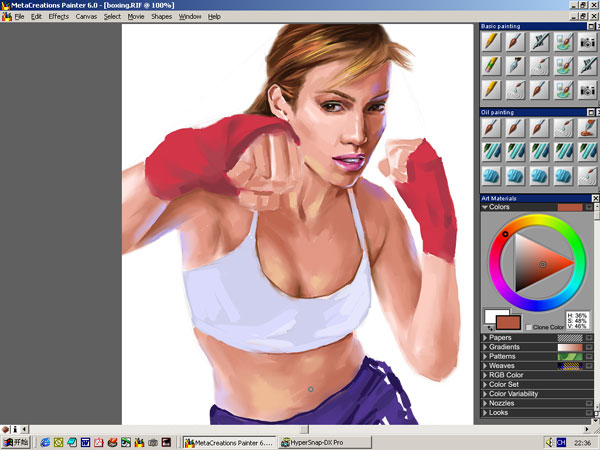The height and width of the screenshot is (450, 600).
Task: Click the Windows Start button
Action: (15, 441)
